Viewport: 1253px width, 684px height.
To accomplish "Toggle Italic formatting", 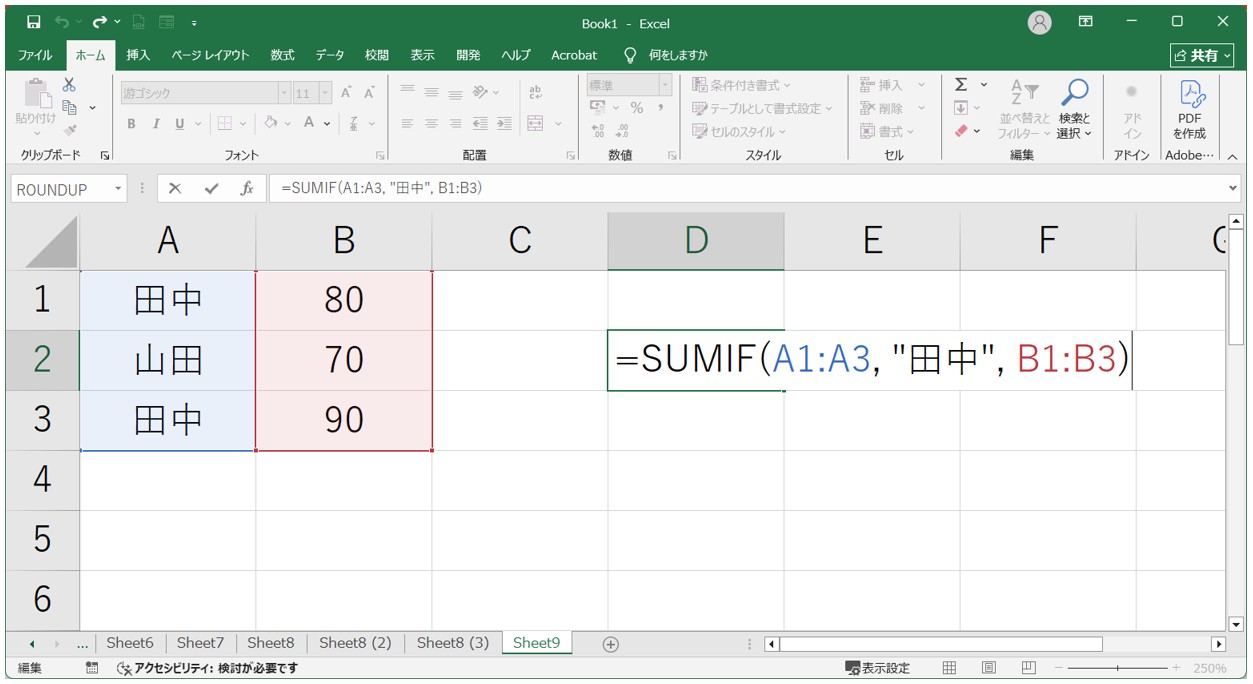I will pos(156,124).
